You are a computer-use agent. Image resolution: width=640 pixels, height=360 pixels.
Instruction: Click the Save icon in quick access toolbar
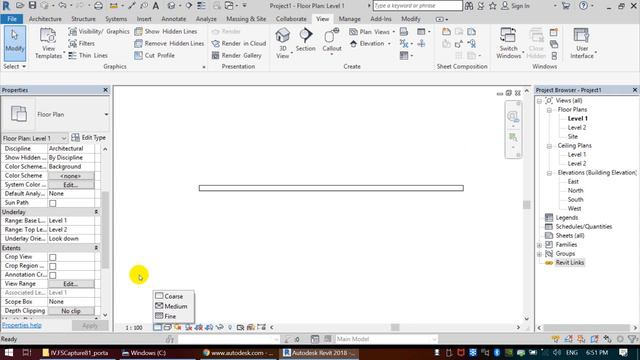pyautogui.click(x=32, y=6)
